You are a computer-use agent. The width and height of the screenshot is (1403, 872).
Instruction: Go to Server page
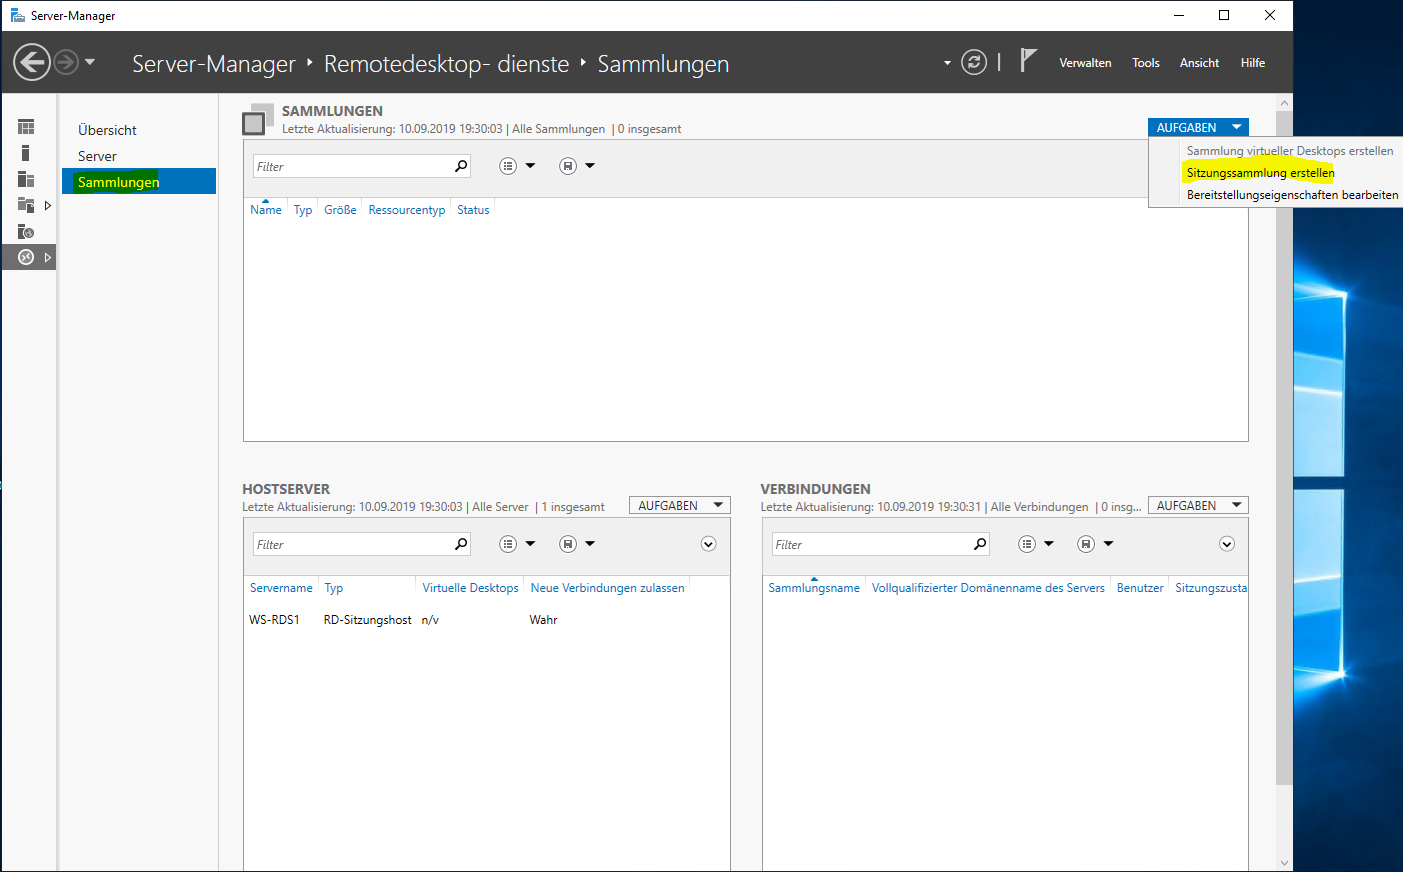tap(97, 156)
